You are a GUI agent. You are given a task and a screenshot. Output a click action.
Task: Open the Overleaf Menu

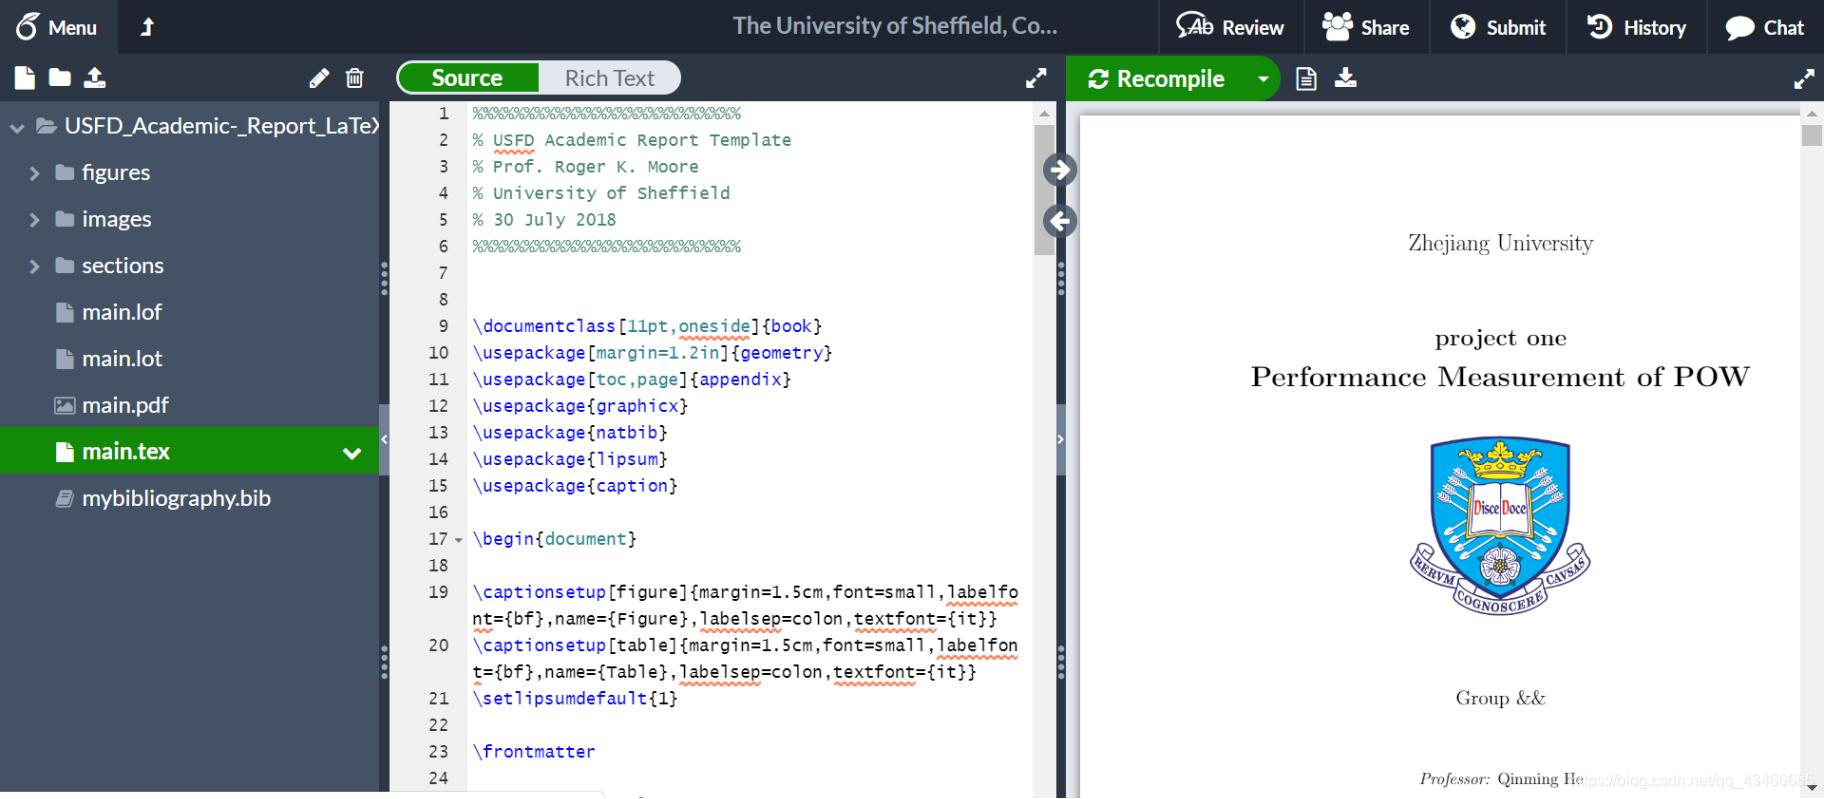(57, 27)
